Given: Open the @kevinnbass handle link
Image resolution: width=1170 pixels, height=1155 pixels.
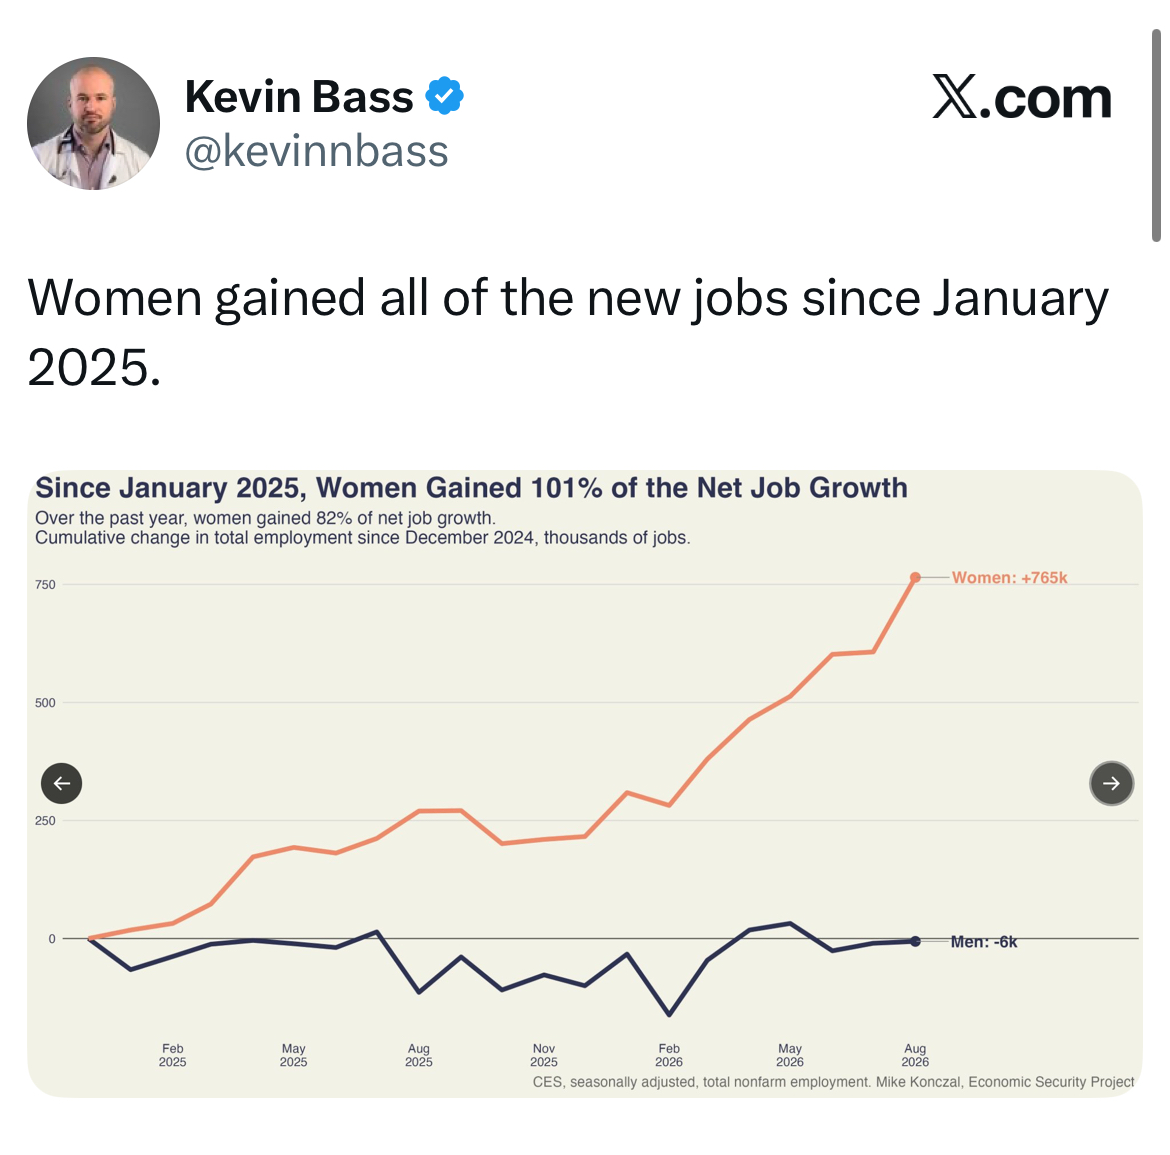Looking at the screenshot, I should click(316, 151).
